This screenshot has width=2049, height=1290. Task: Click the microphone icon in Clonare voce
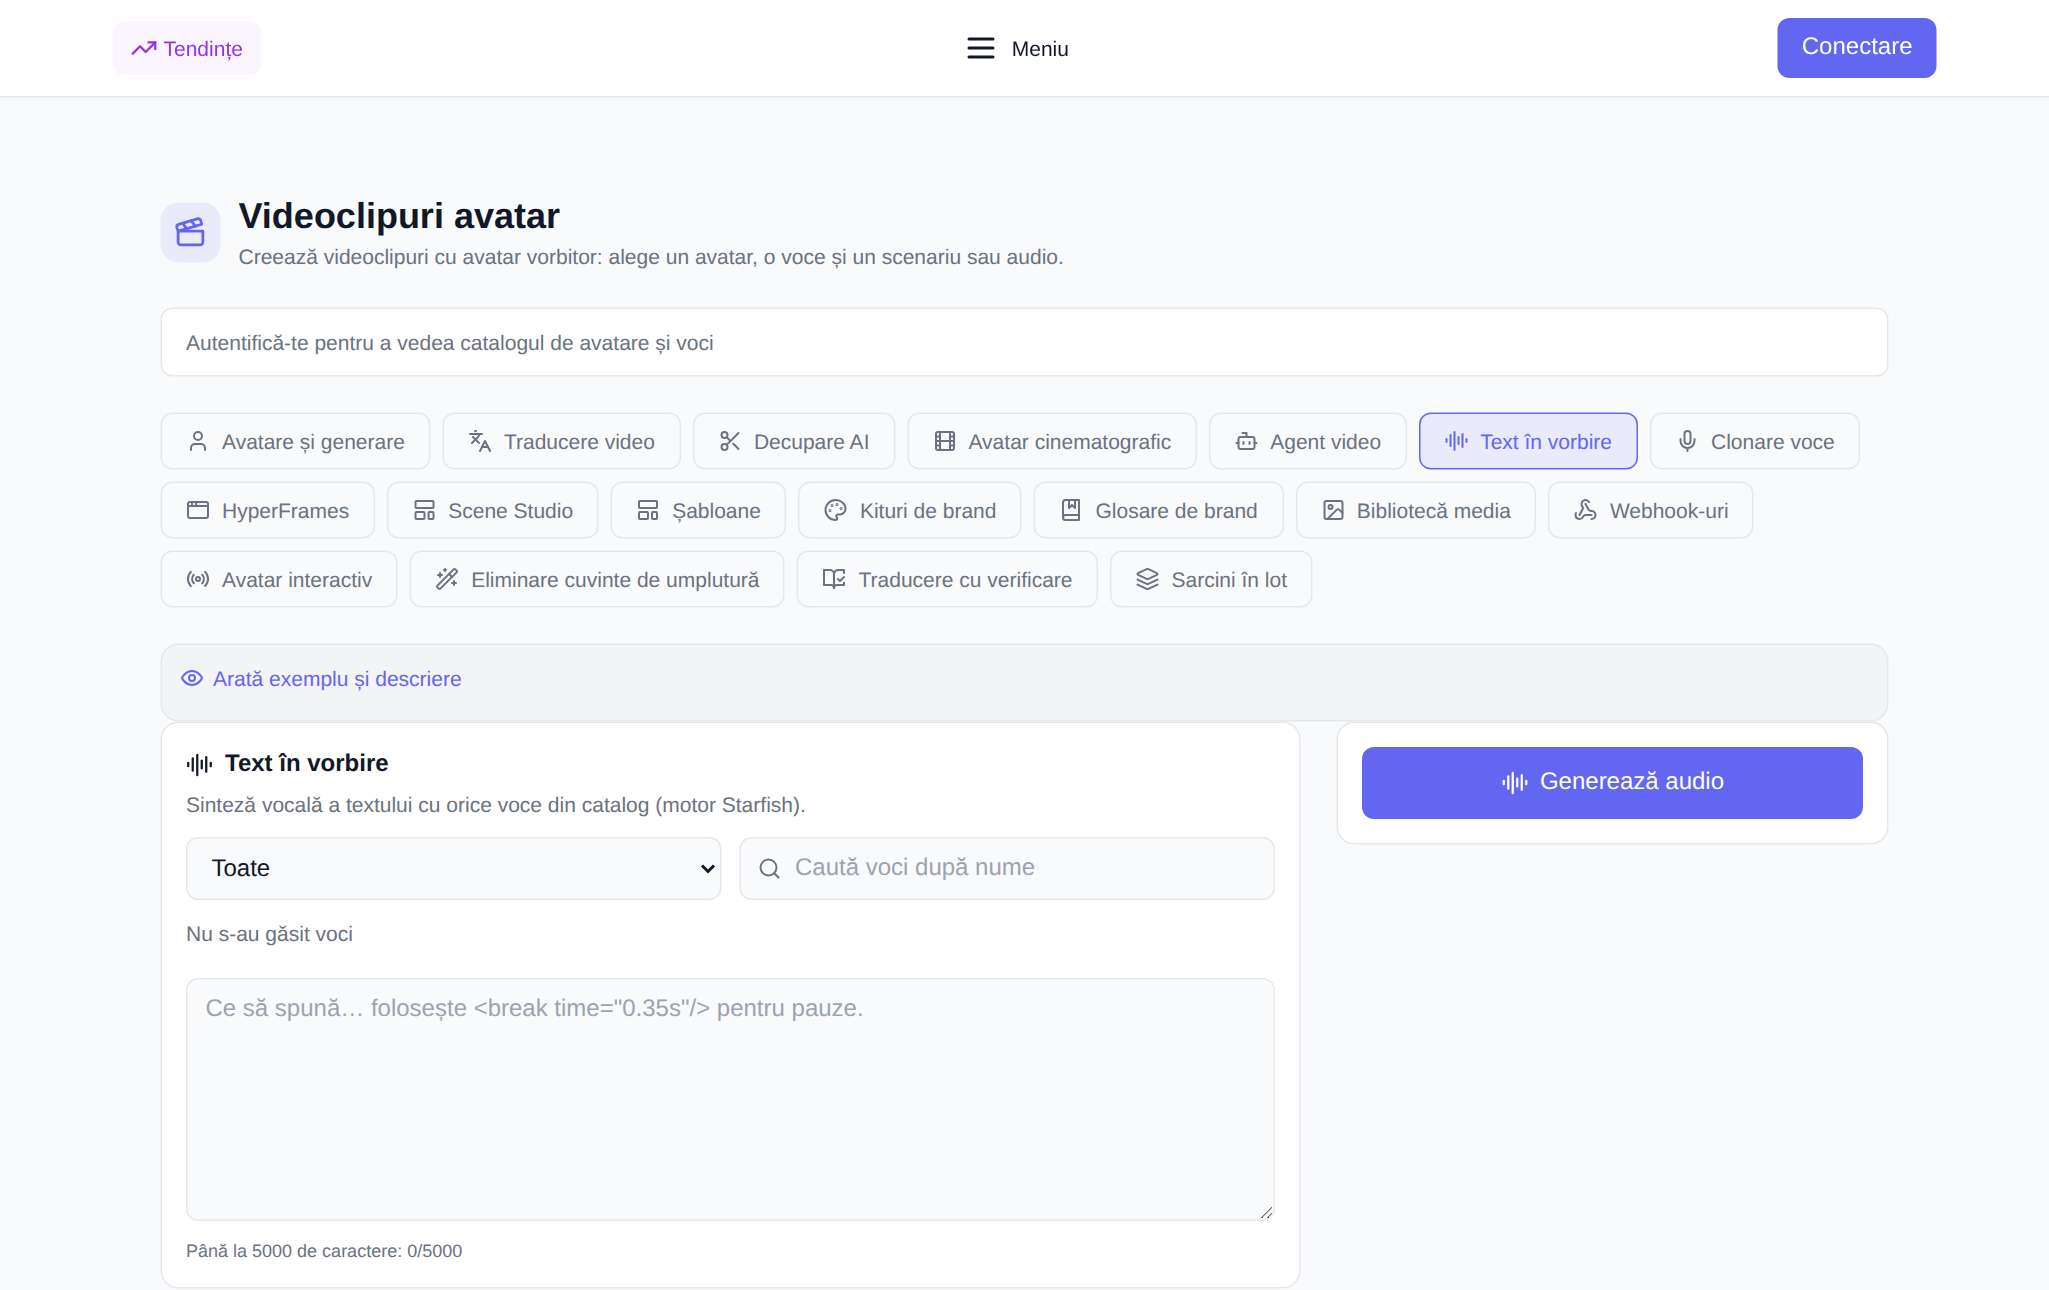[x=1687, y=441]
